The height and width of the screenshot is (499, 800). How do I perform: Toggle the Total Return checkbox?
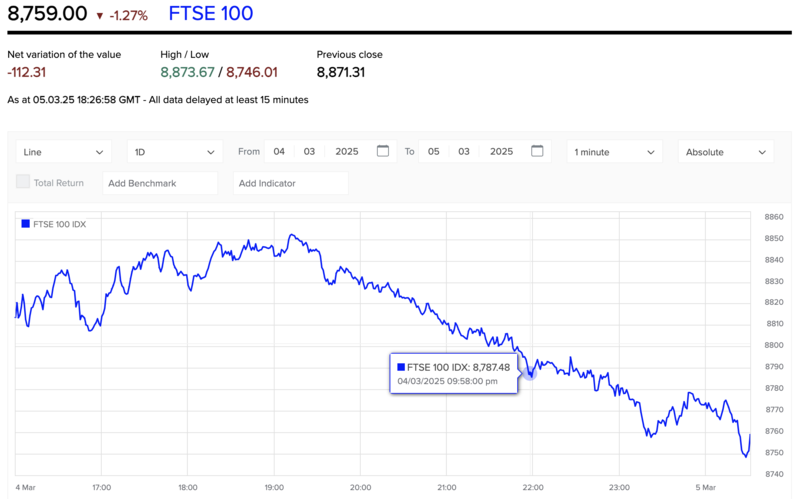click(23, 183)
